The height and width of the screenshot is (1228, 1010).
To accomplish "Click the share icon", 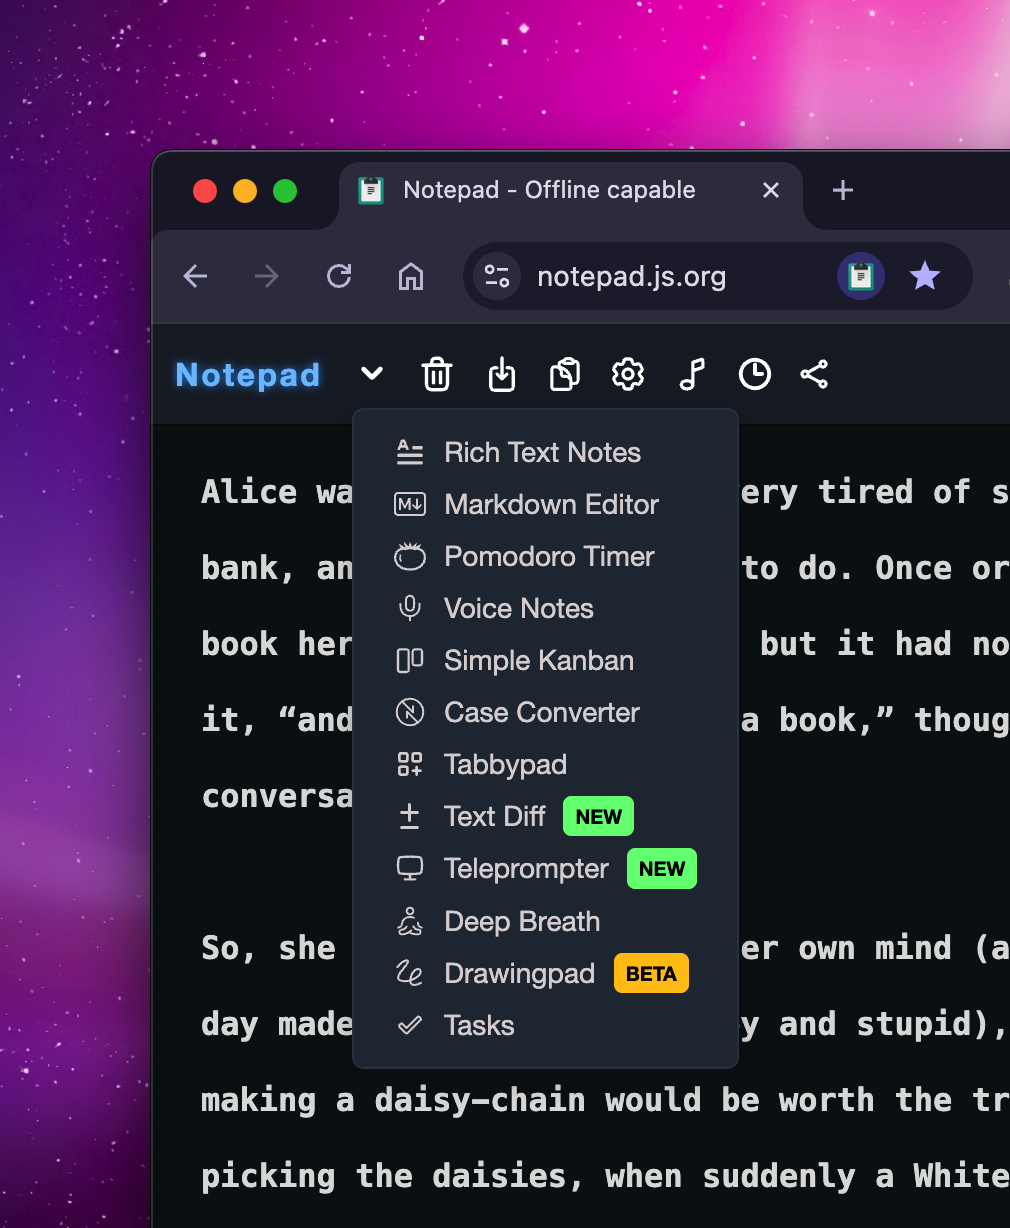I will [x=814, y=375].
